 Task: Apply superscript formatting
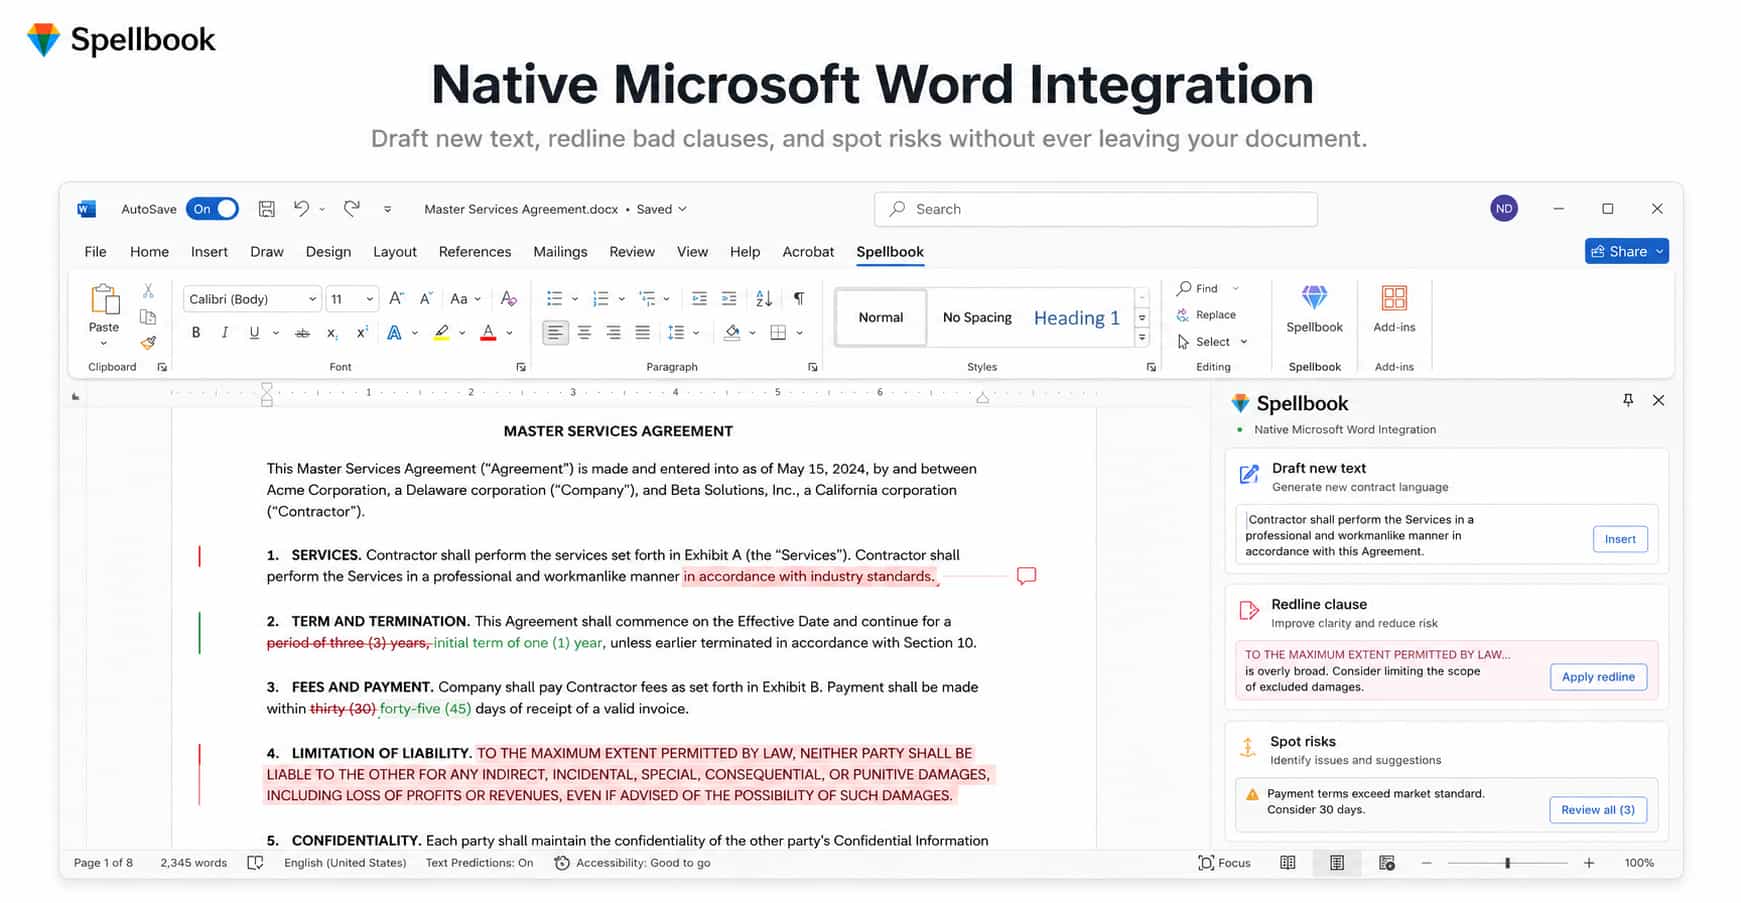click(362, 333)
